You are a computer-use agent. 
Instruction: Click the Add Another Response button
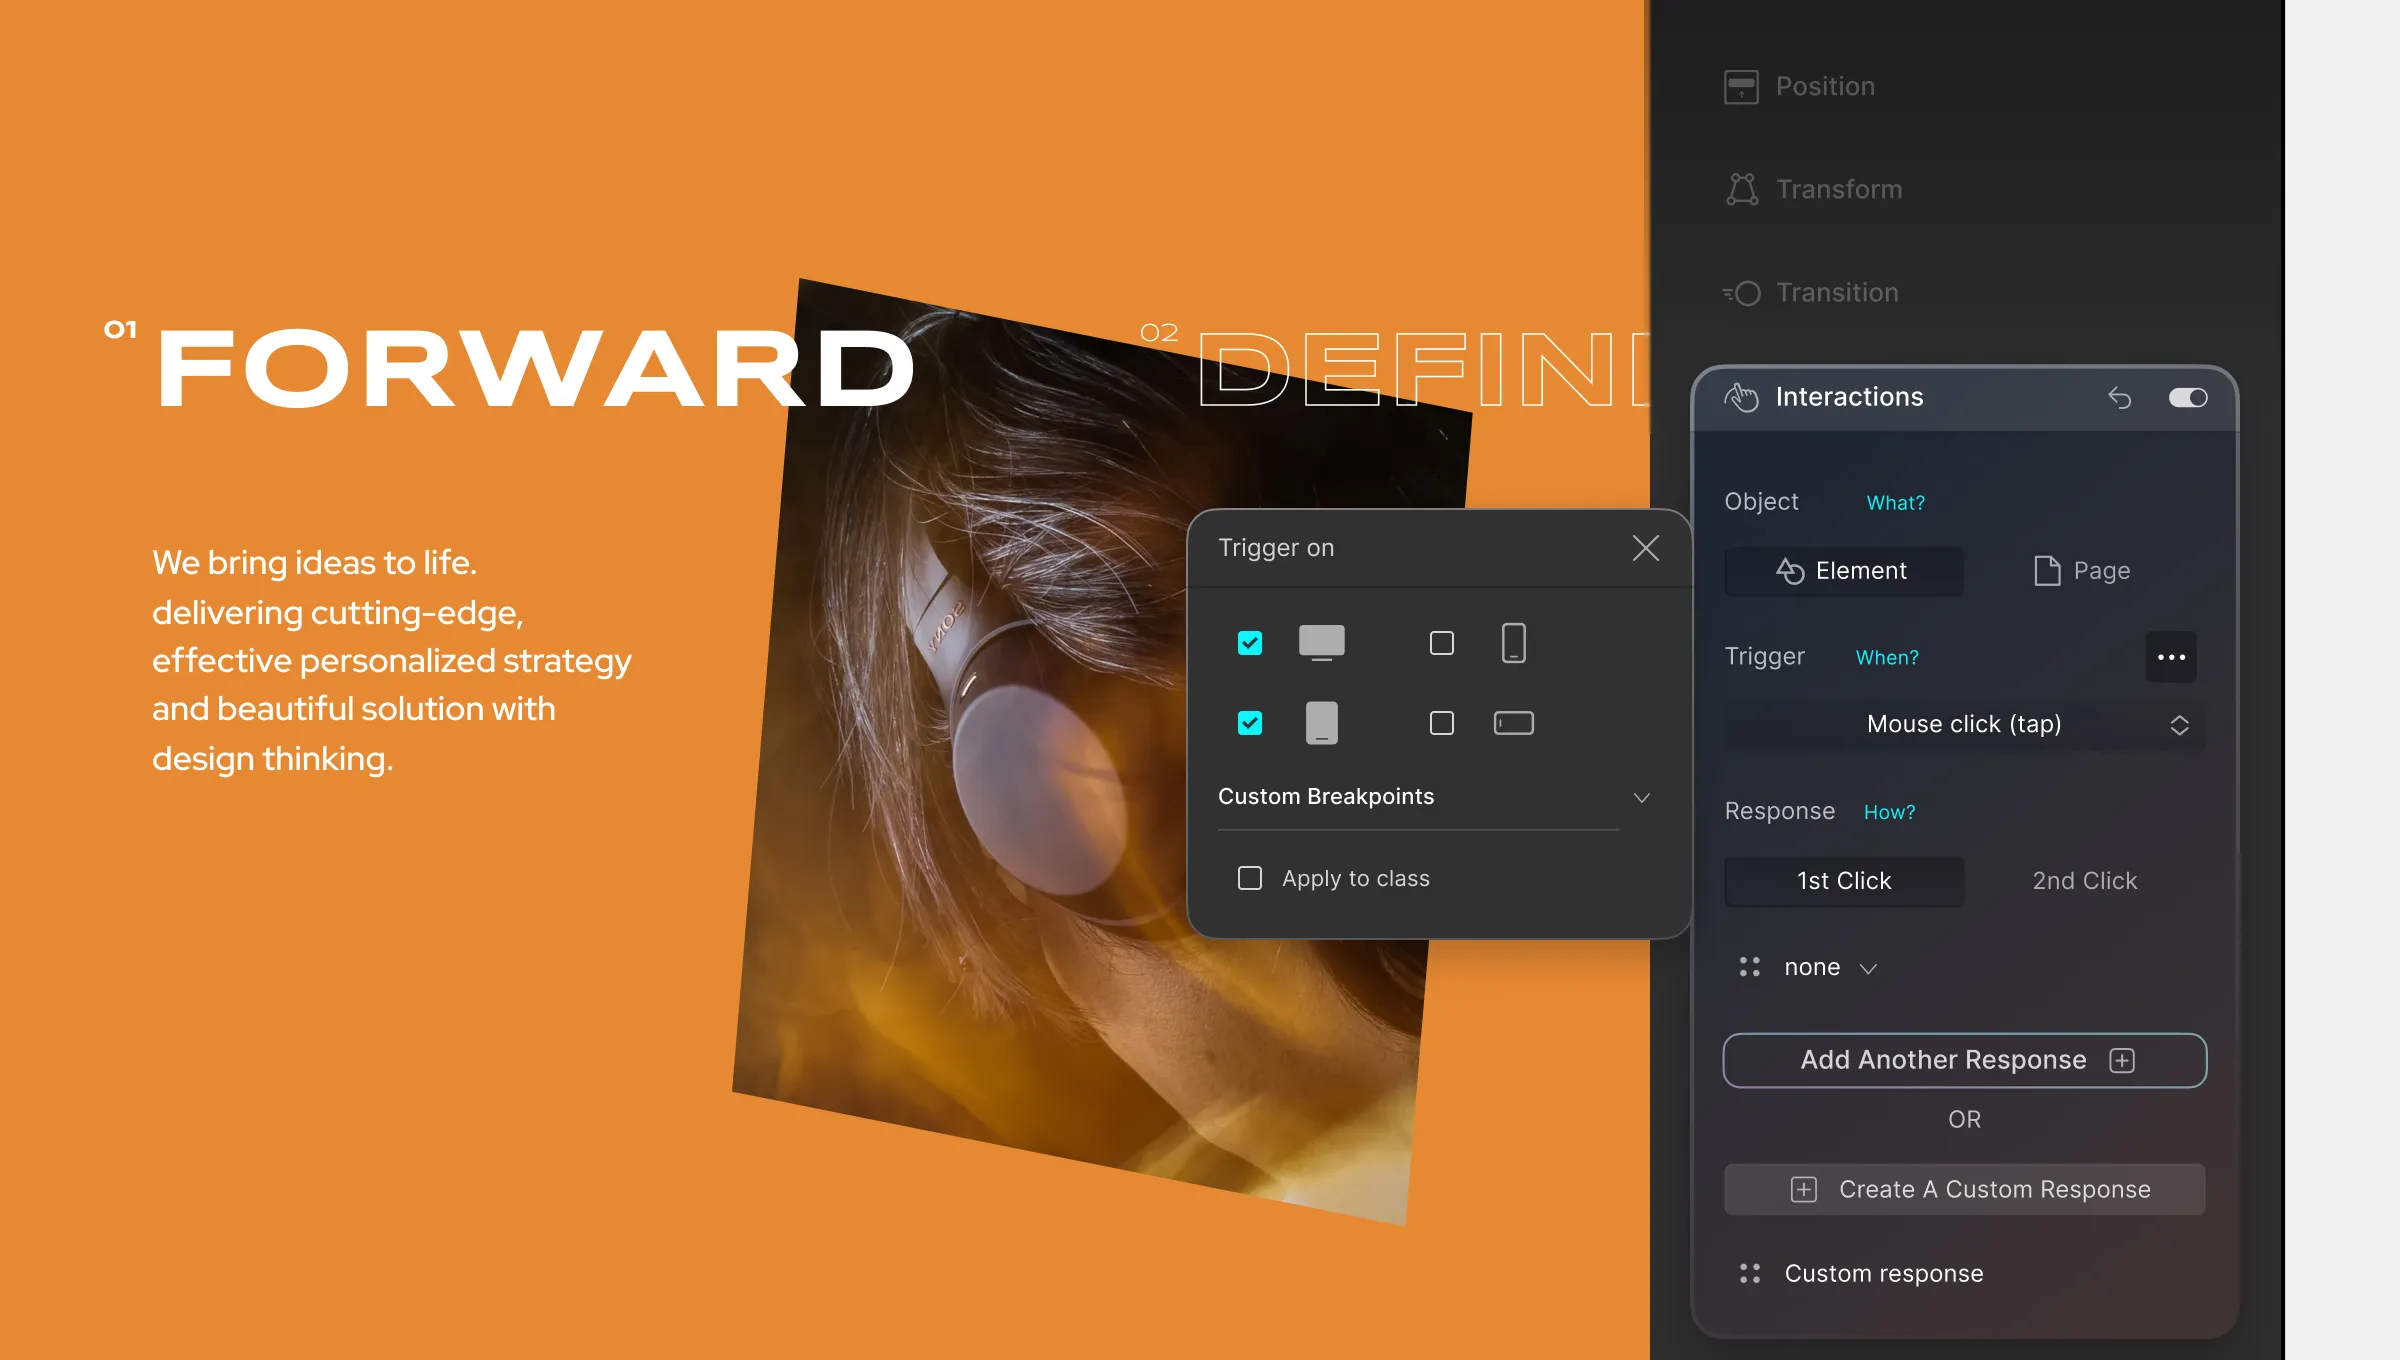pyautogui.click(x=1965, y=1058)
